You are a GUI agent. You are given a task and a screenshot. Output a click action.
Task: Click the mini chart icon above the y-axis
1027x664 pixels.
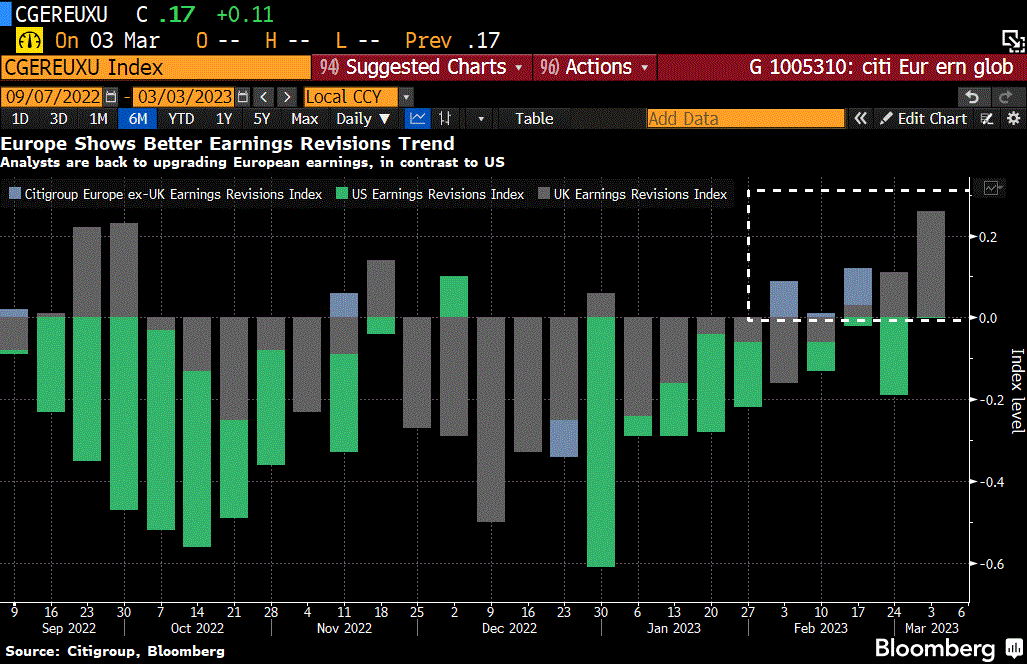tap(992, 189)
